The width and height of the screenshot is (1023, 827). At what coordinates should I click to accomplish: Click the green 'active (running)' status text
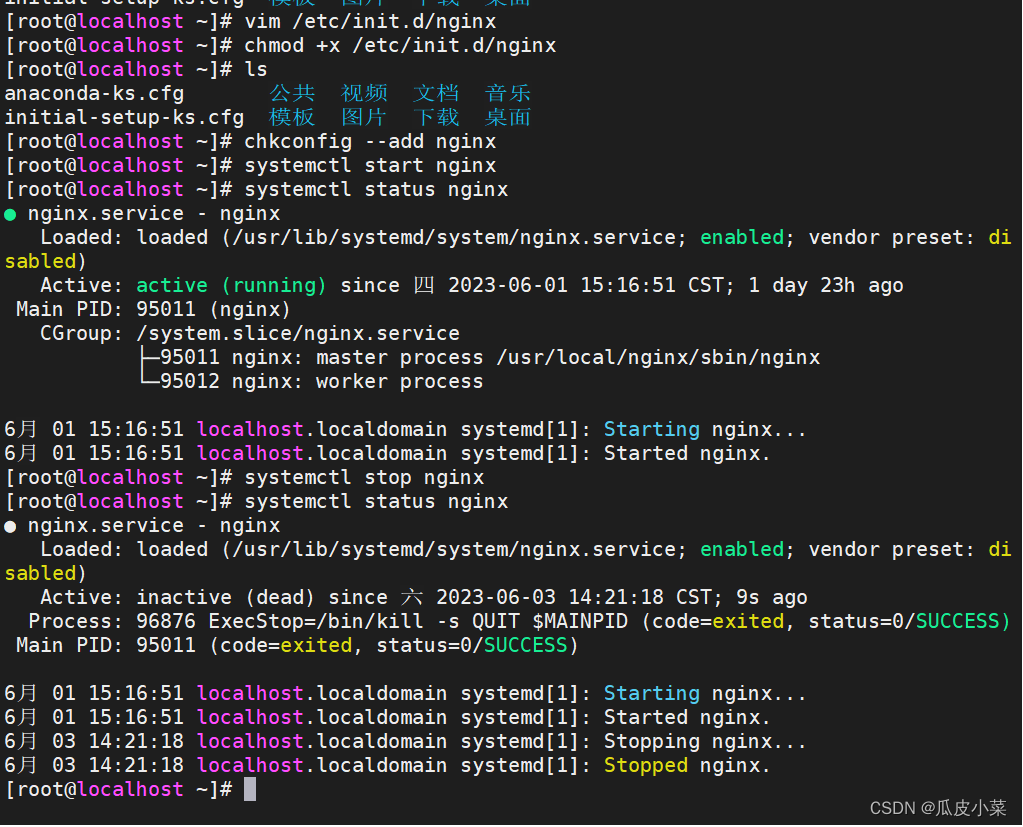tap(231, 286)
